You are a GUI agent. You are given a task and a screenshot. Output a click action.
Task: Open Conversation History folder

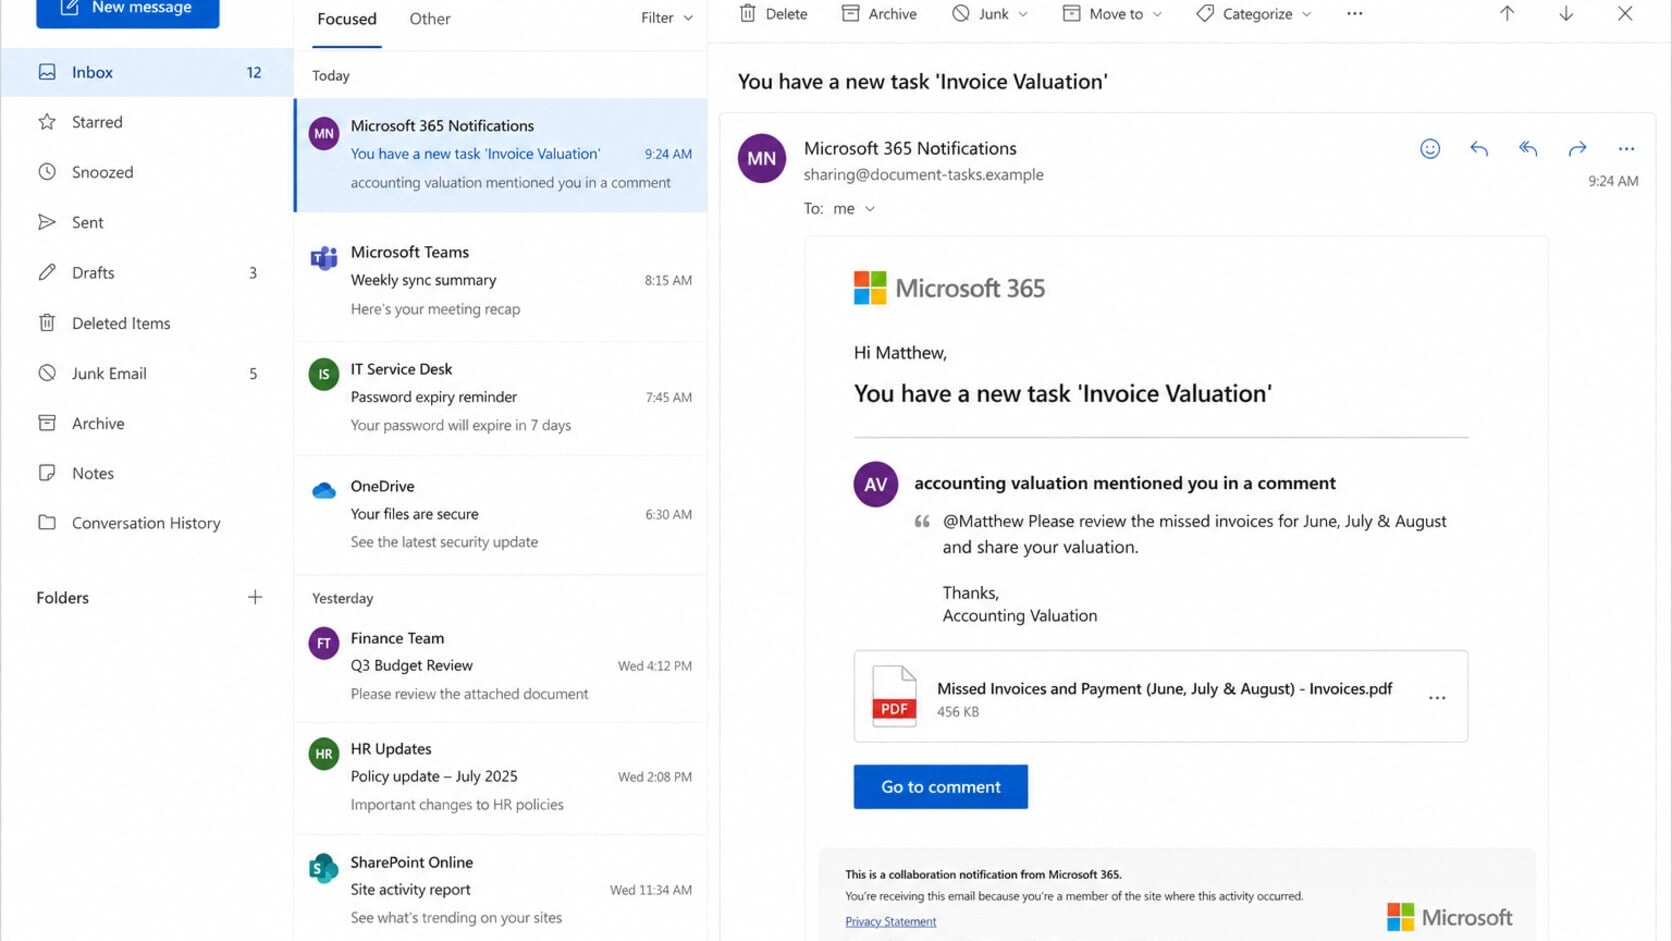click(x=147, y=523)
